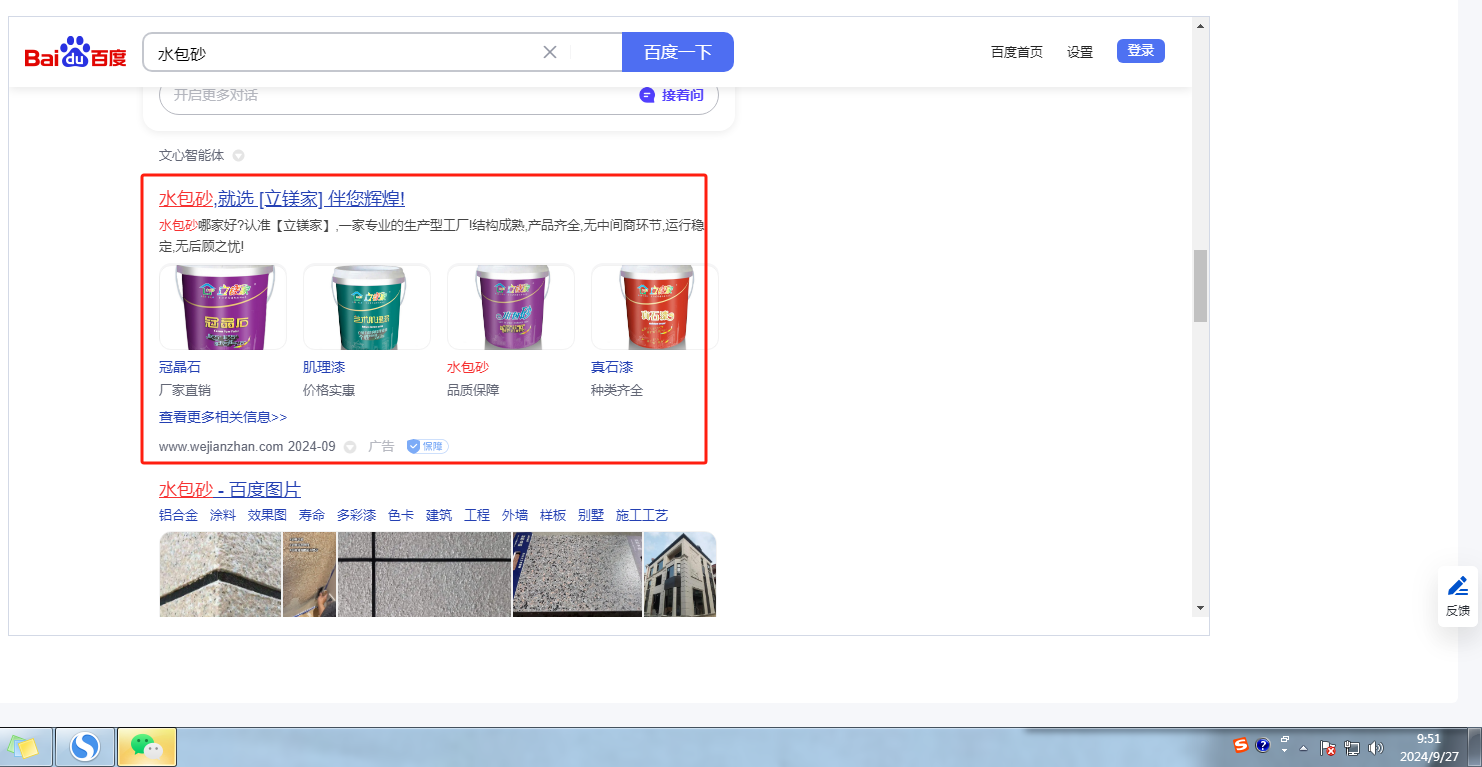Viewport: 1482px width, 767px height.
Task: Select the 效果图 image filter tag
Action: 267,516
